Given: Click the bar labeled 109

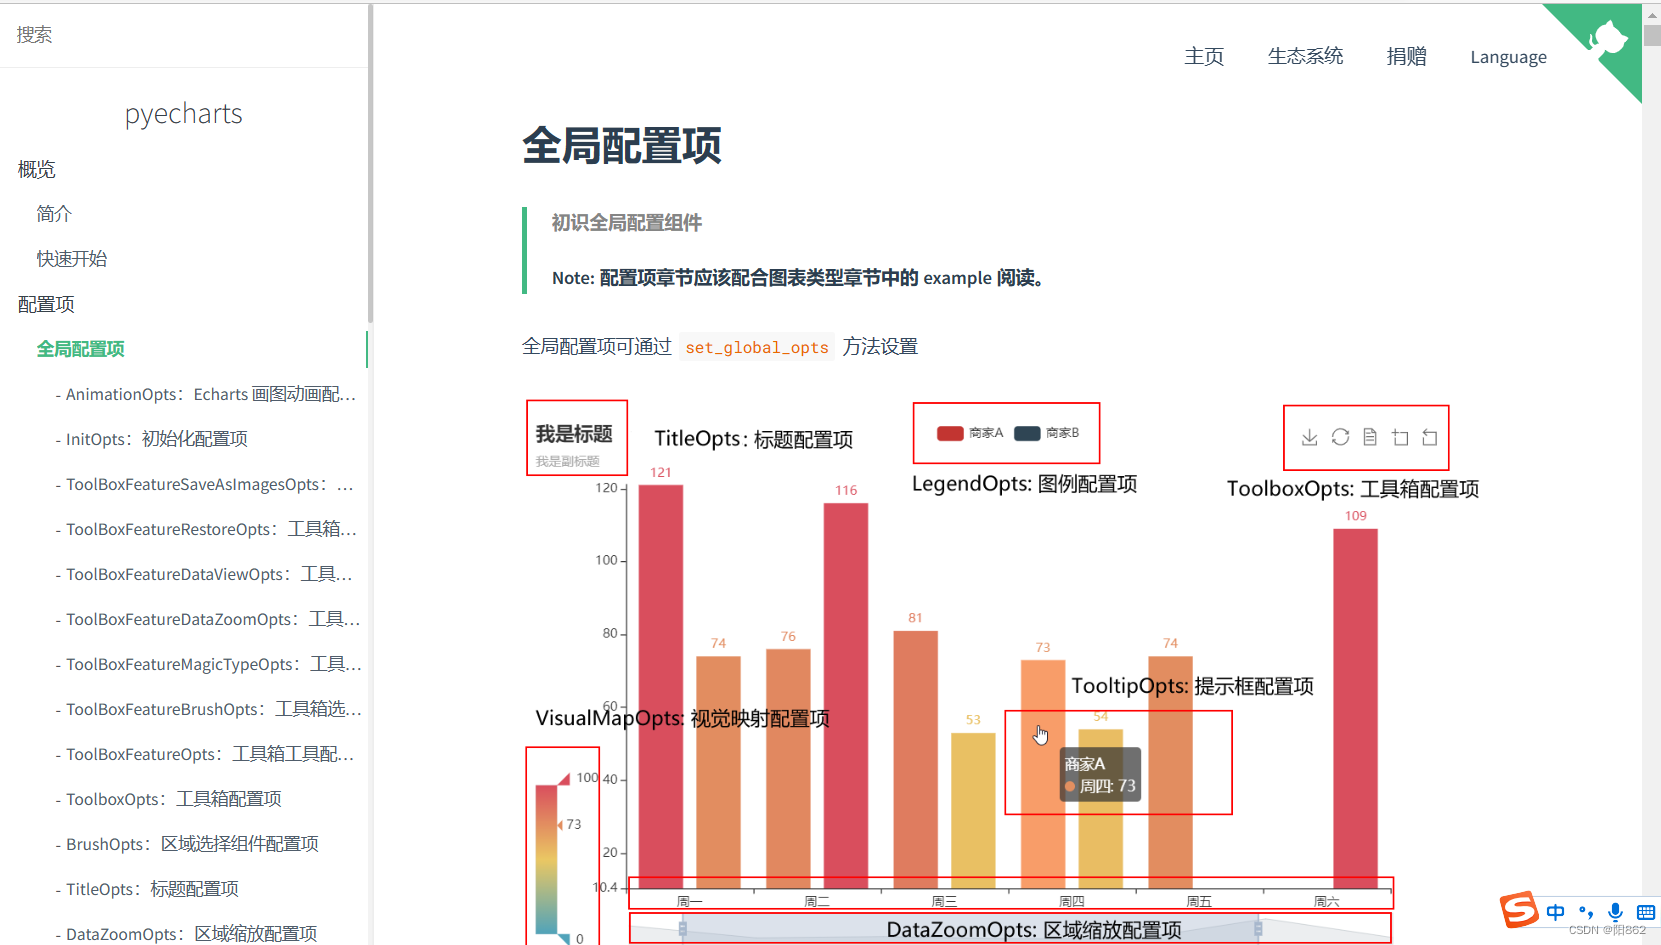Looking at the screenshot, I should pos(1355,709).
